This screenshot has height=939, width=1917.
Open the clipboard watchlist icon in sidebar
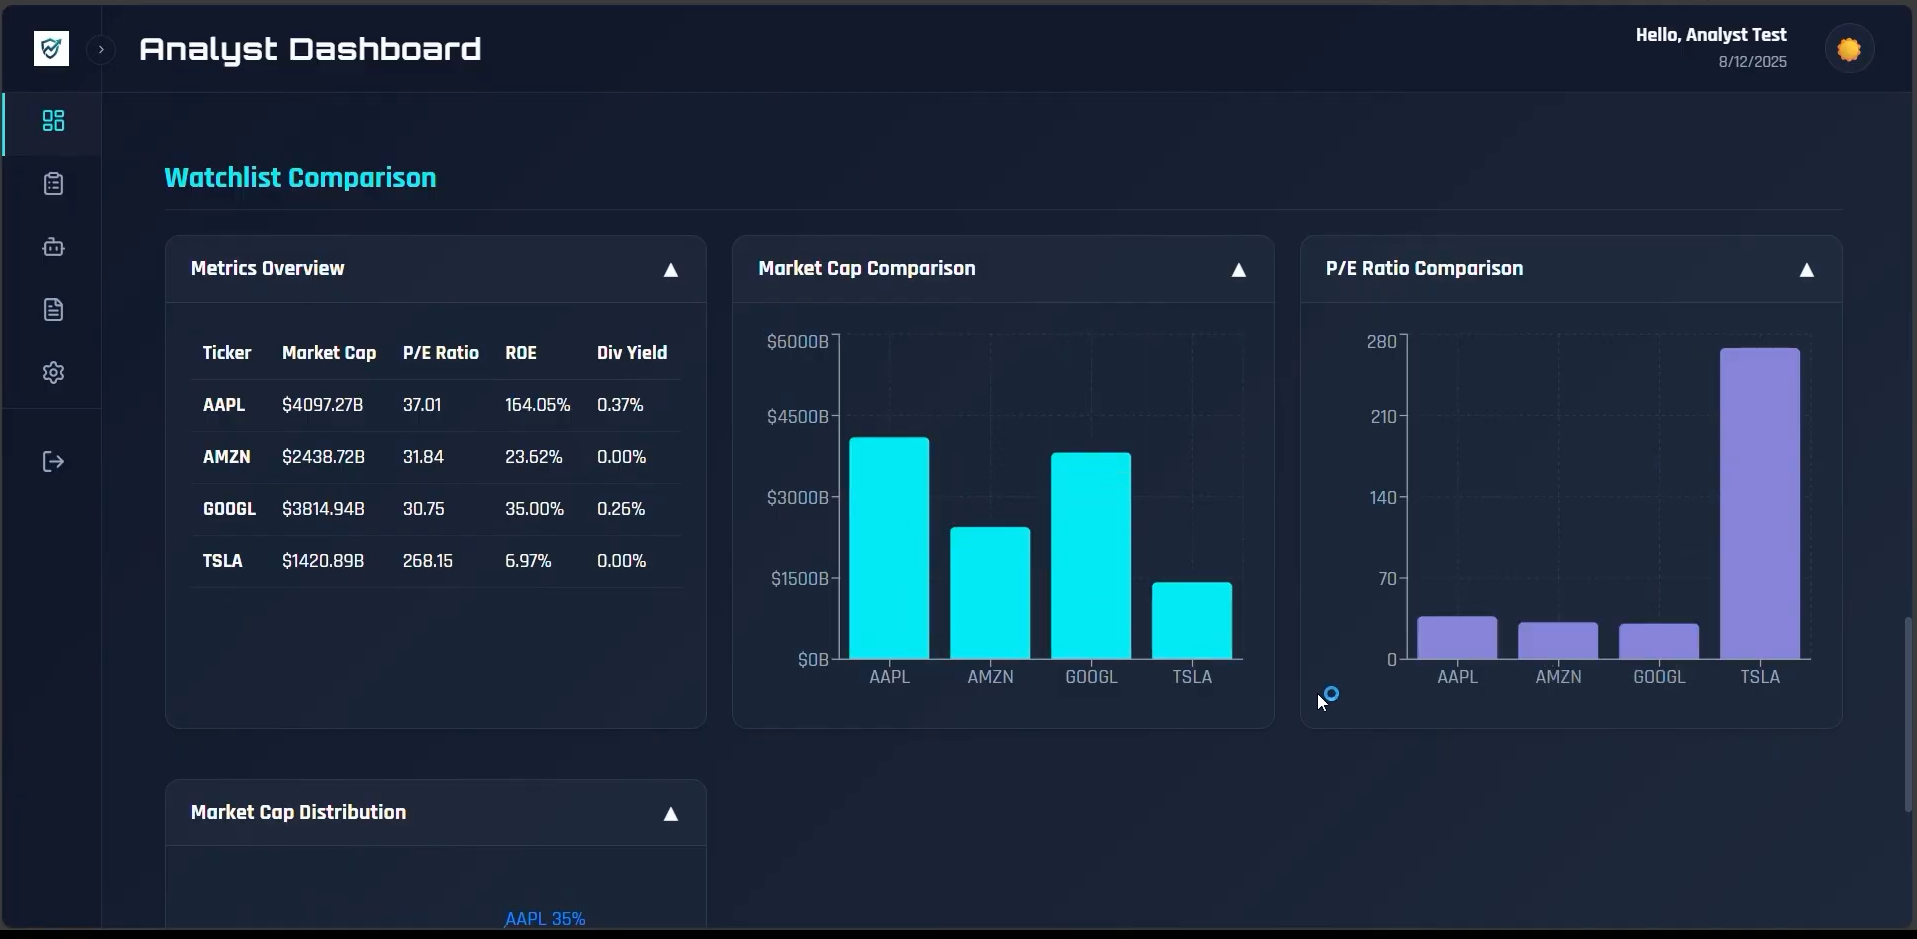pyautogui.click(x=53, y=184)
